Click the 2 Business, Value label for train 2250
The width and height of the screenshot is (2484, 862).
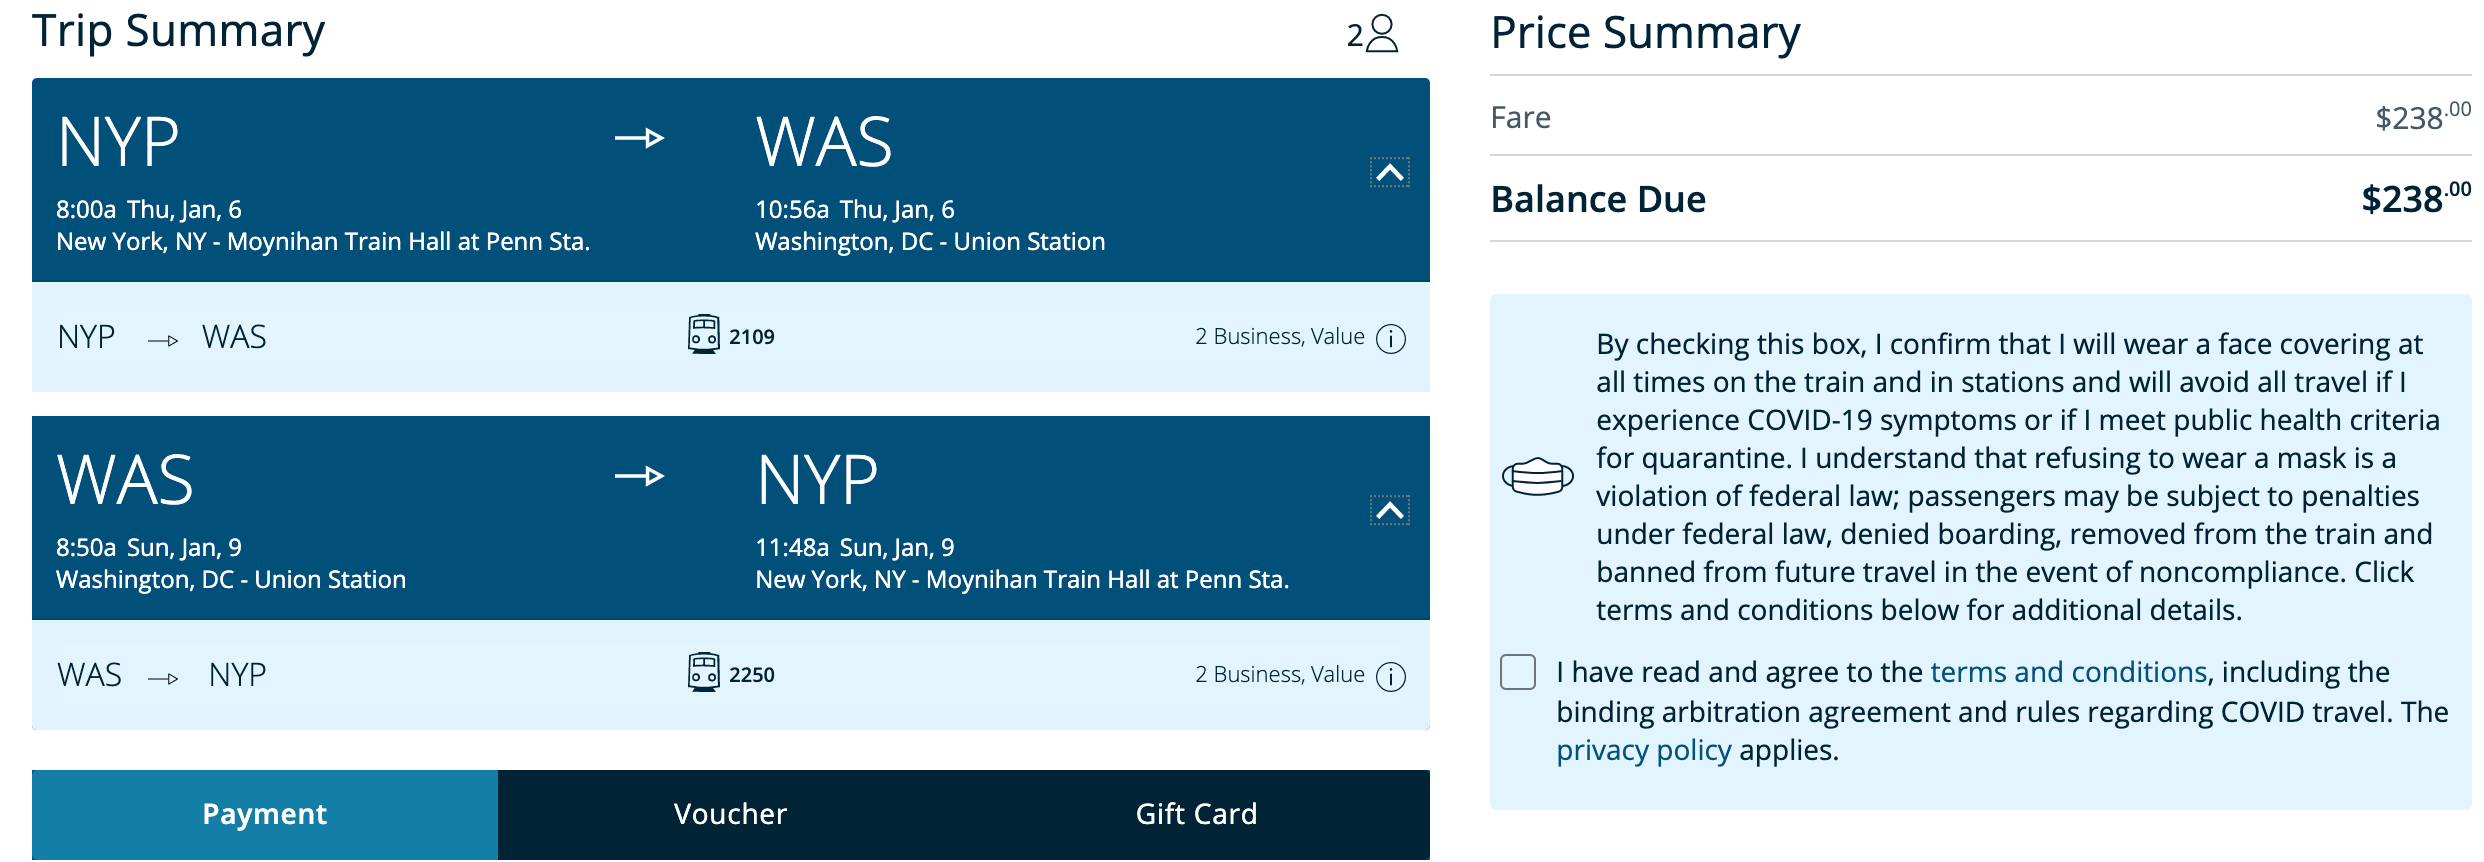coord(1279,675)
